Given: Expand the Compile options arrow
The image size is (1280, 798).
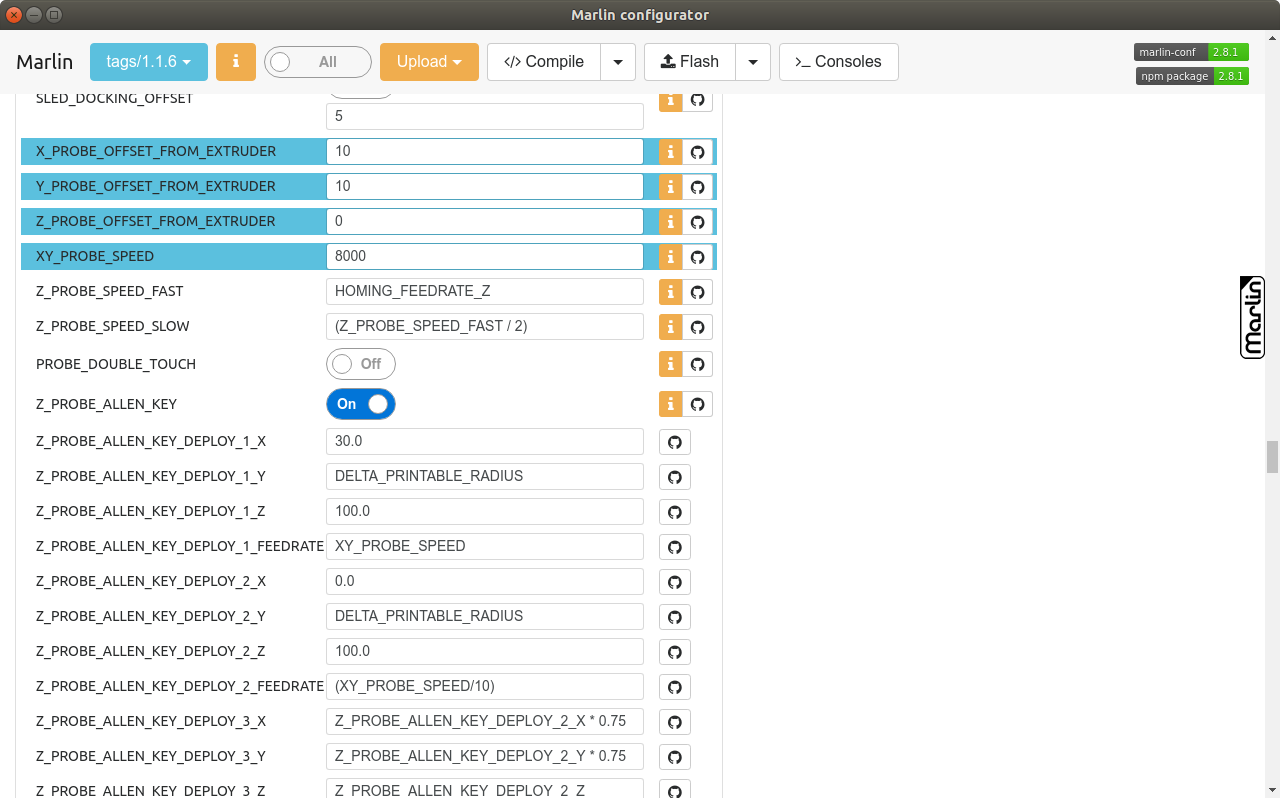Looking at the screenshot, I should [618, 61].
